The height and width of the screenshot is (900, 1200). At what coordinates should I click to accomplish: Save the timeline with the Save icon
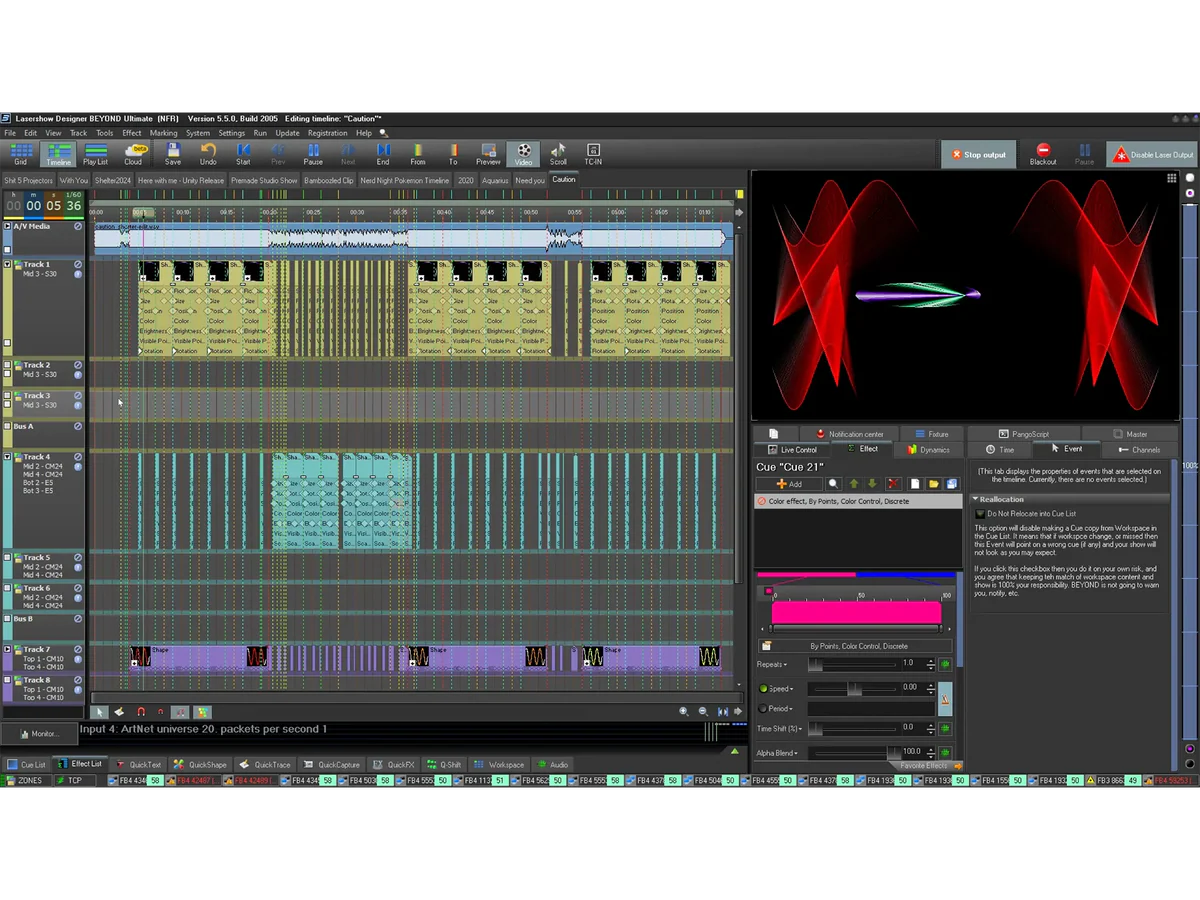[x=173, y=154]
